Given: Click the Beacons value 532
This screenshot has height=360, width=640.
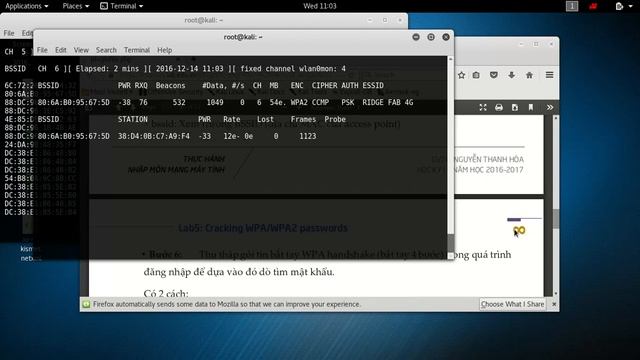Looking at the screenshot, I should 179,102.
